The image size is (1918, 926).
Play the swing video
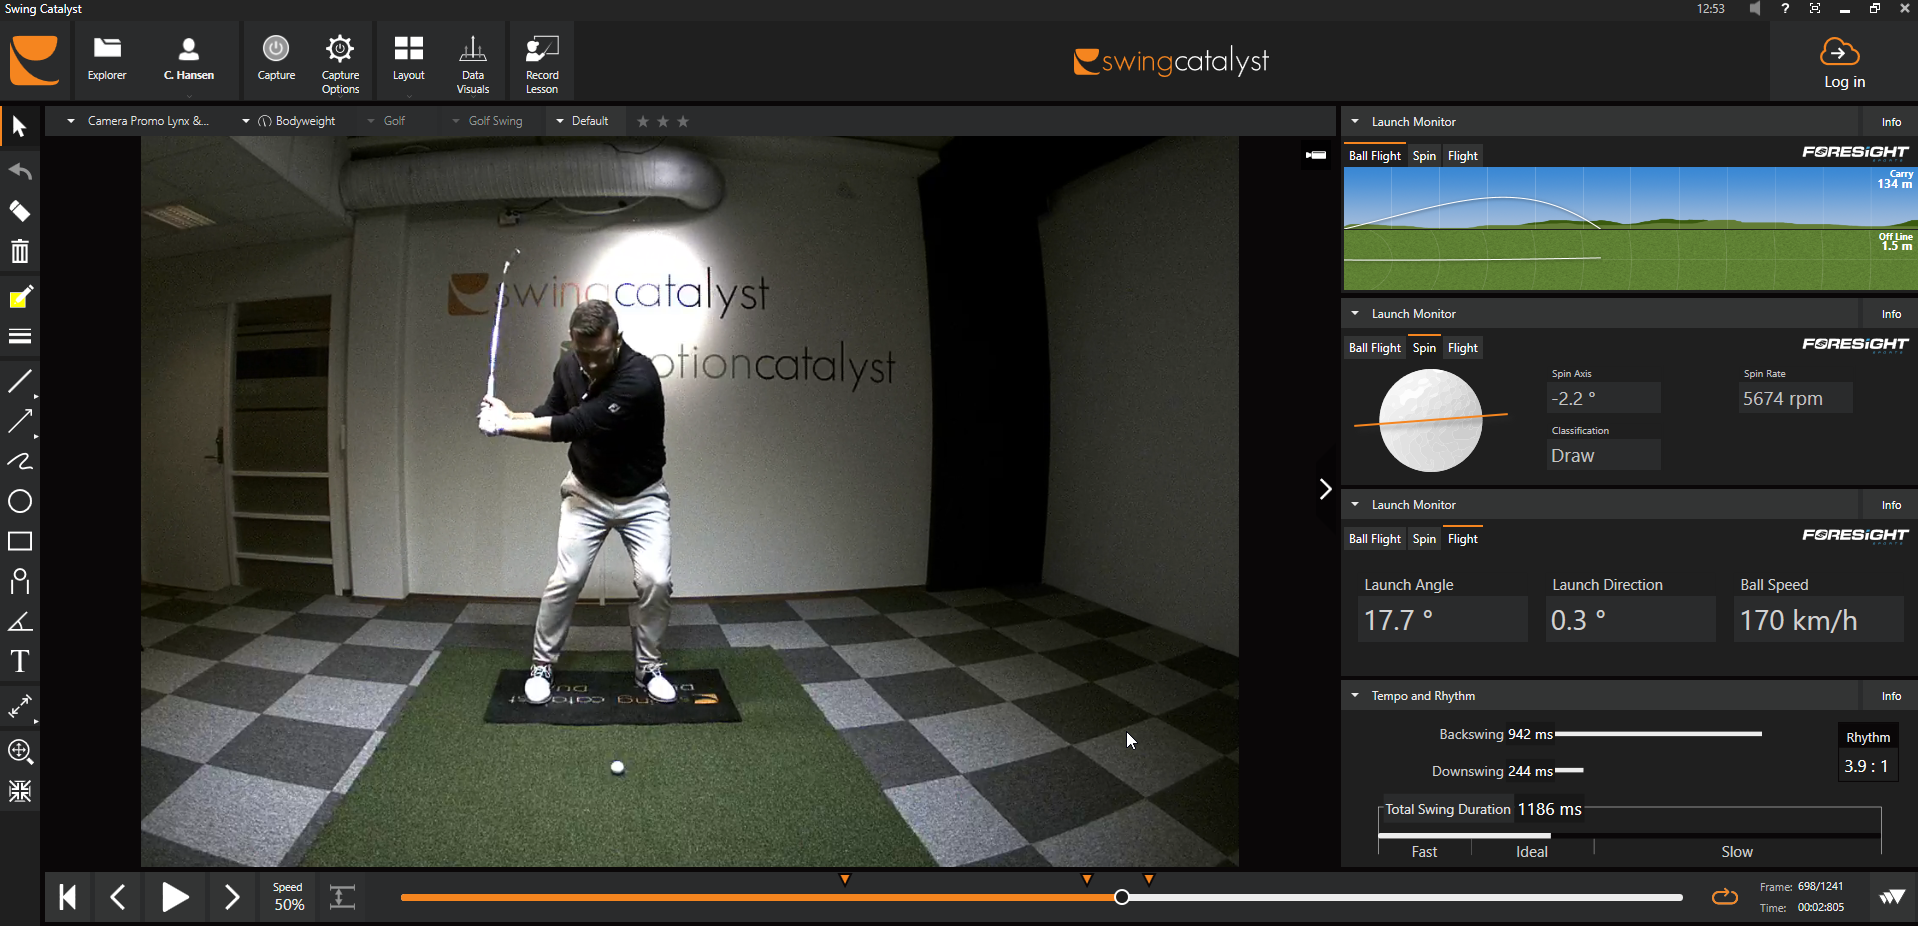(x=175, y=897)
